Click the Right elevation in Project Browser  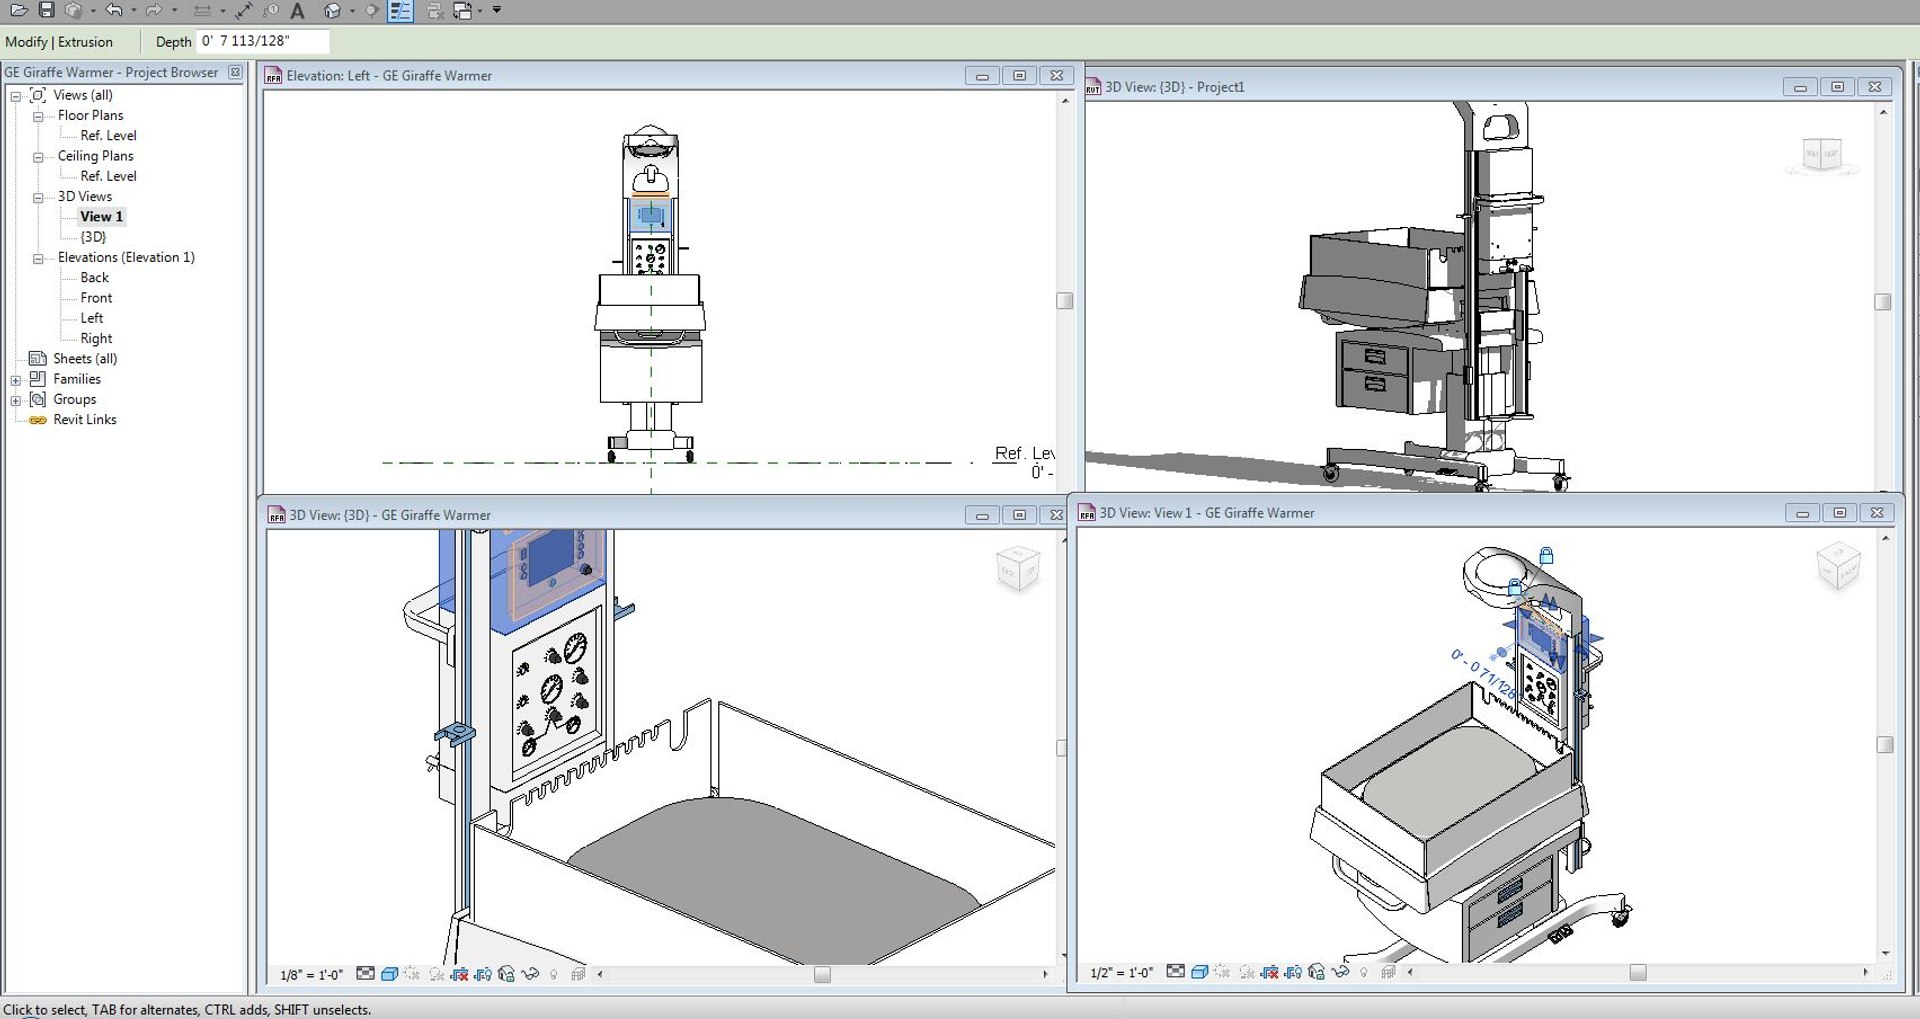pos(96,339)
